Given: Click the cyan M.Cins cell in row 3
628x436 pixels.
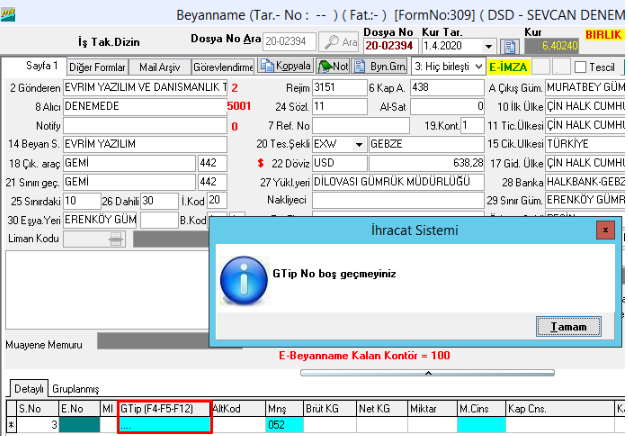Looking at the screenshot, I should coord(481,425).
